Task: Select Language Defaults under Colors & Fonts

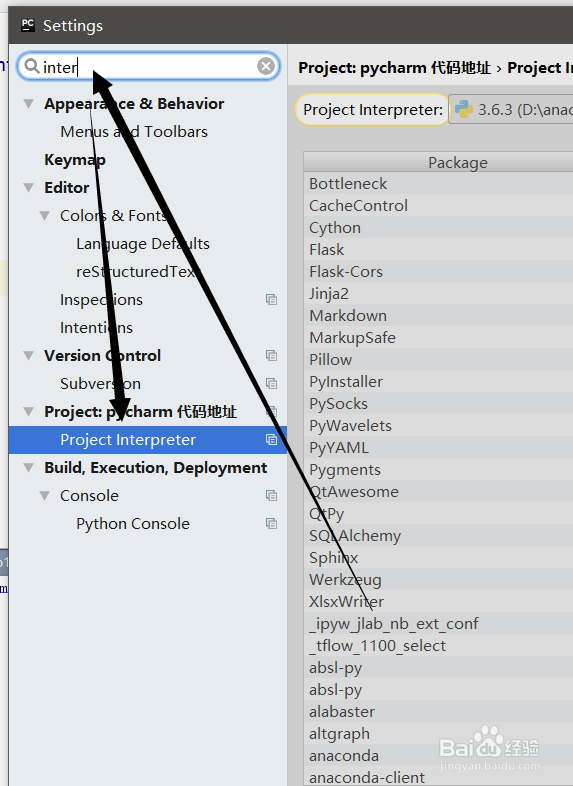Action: click(x=143, y=244)
